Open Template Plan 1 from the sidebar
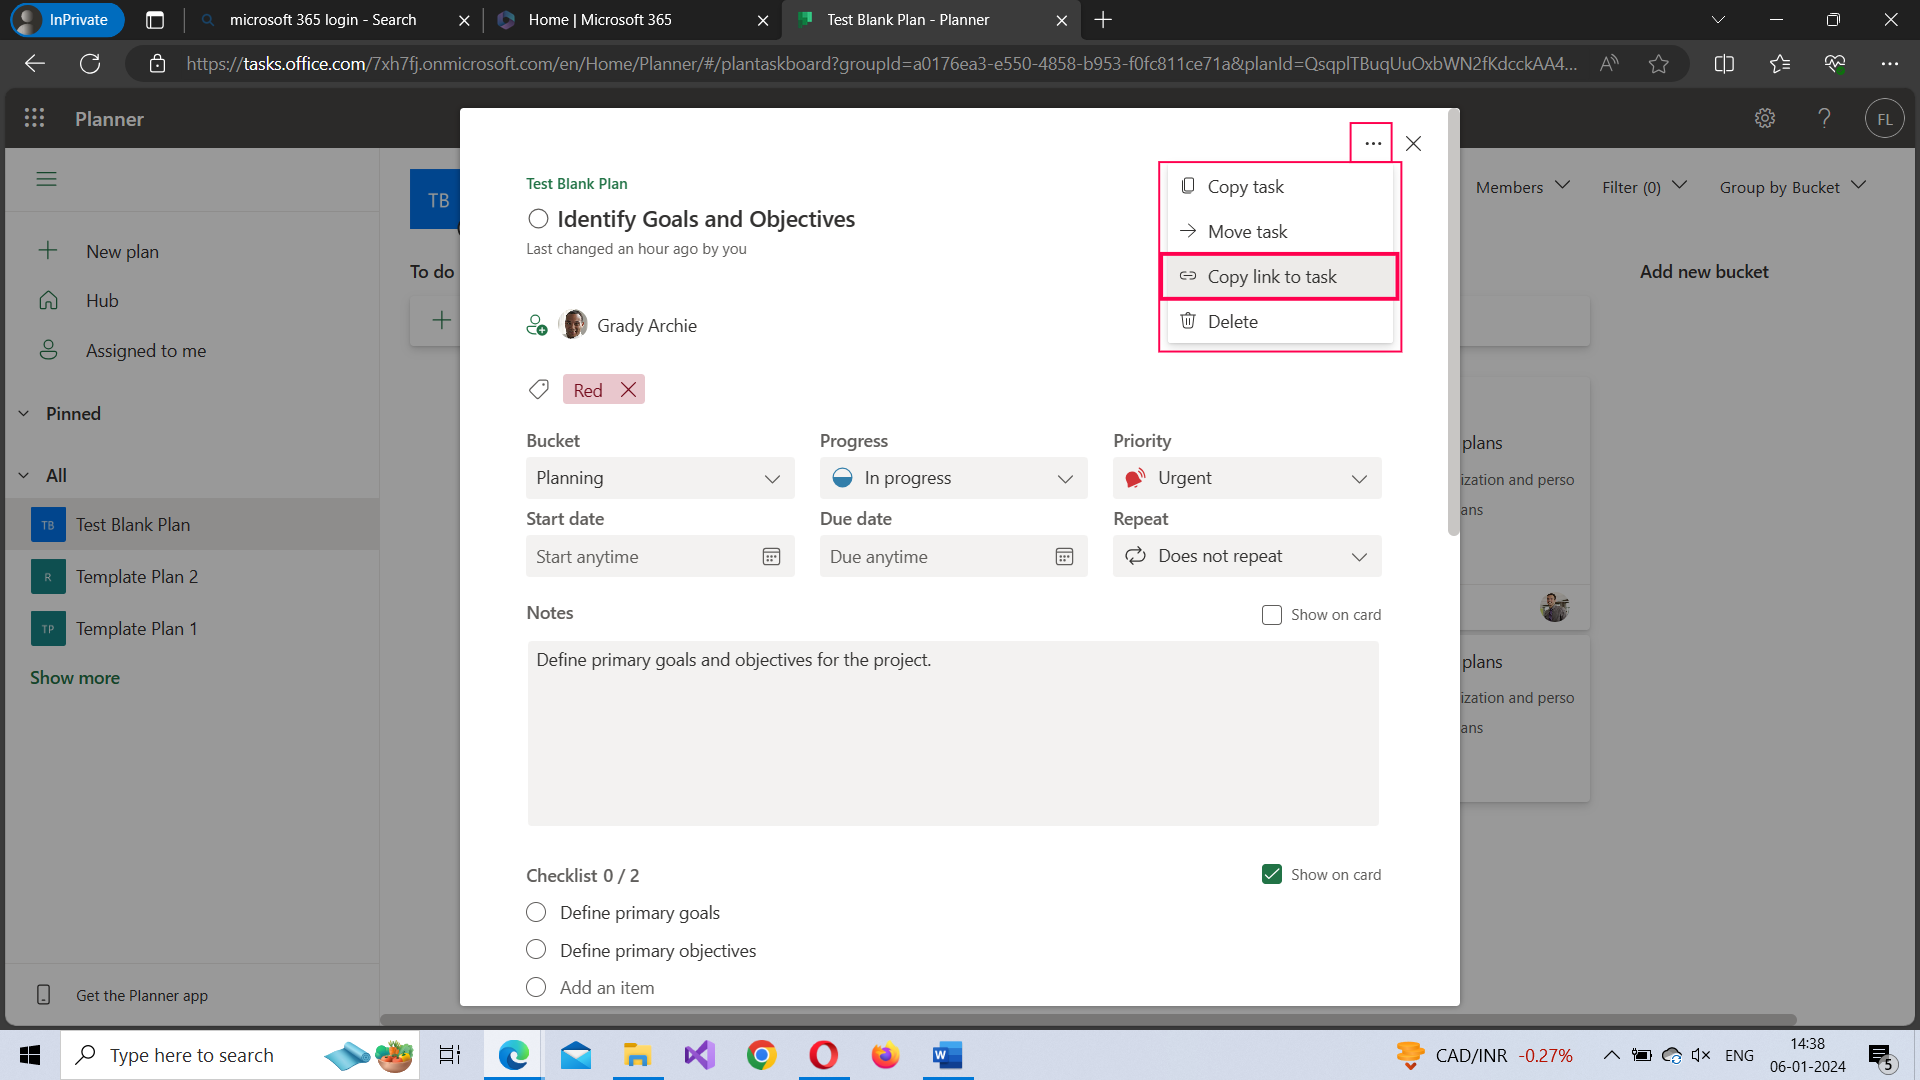 click(x=192, y=628)
